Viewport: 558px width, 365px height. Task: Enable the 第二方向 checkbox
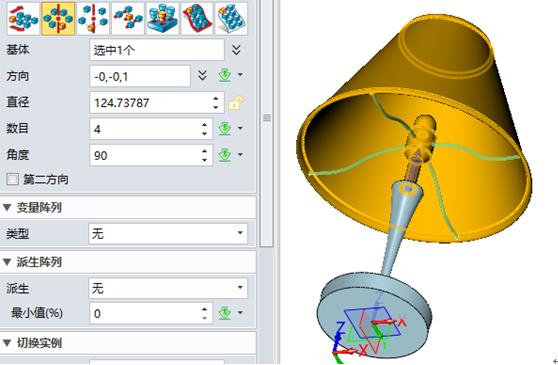(12, 179)
